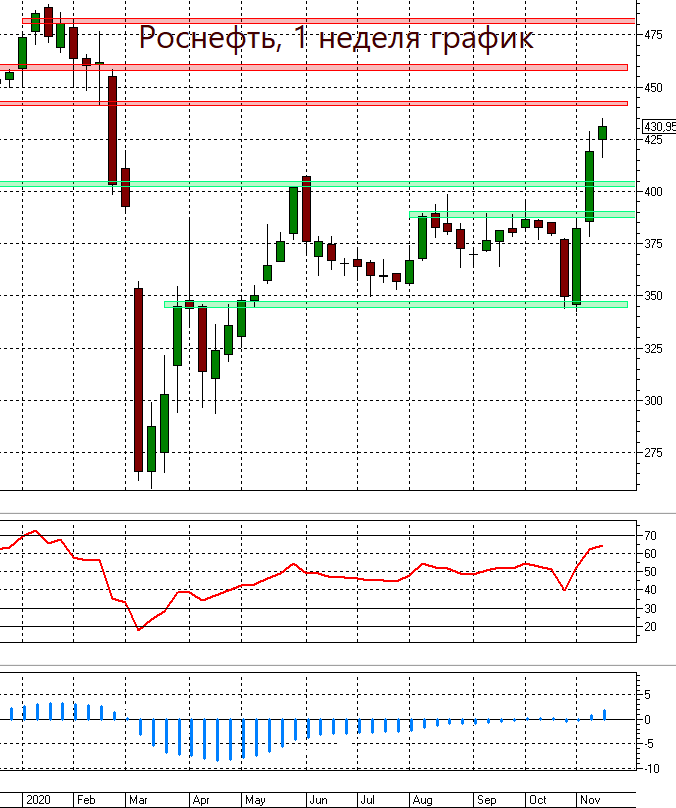676x808 pixels.
Task: Click the RSI scale value 50
Action: tap(650, 572)
